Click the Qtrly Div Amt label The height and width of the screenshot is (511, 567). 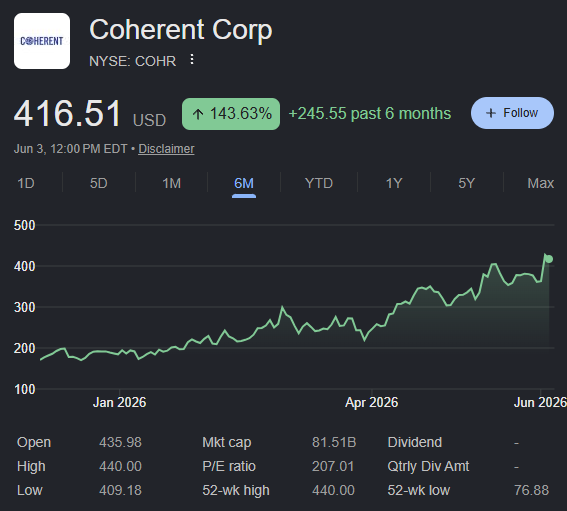click(428, 467)
